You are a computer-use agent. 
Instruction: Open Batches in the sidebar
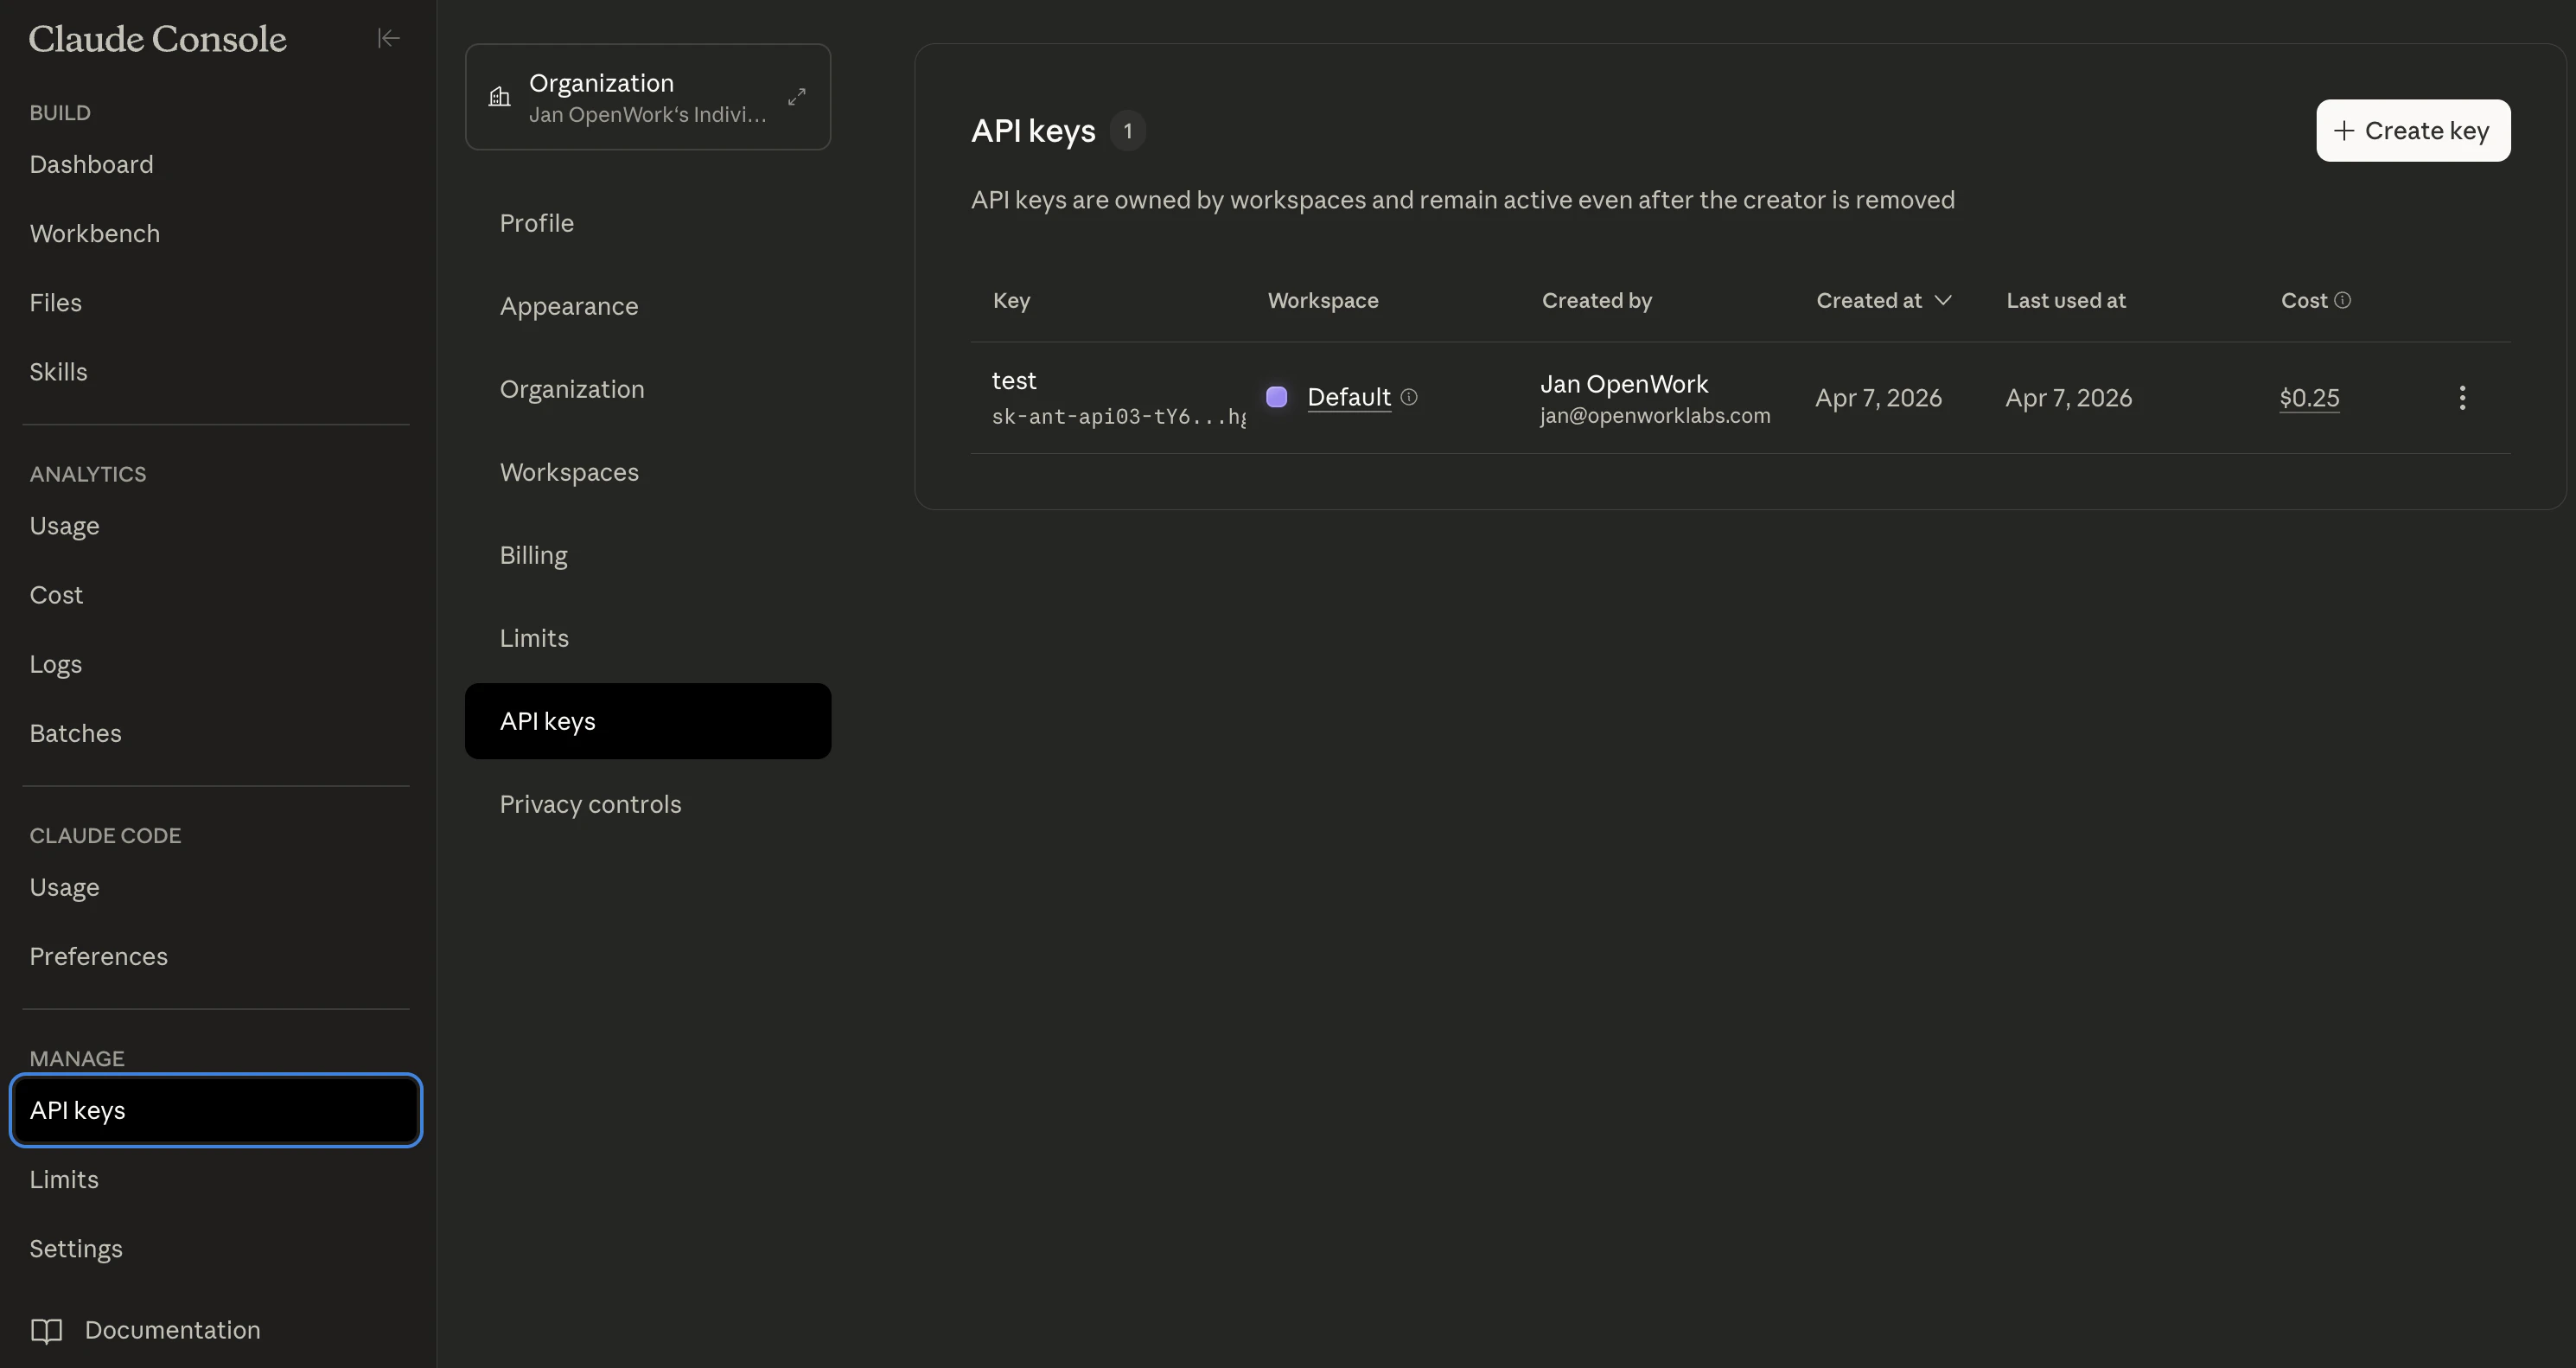click(75, 732)
